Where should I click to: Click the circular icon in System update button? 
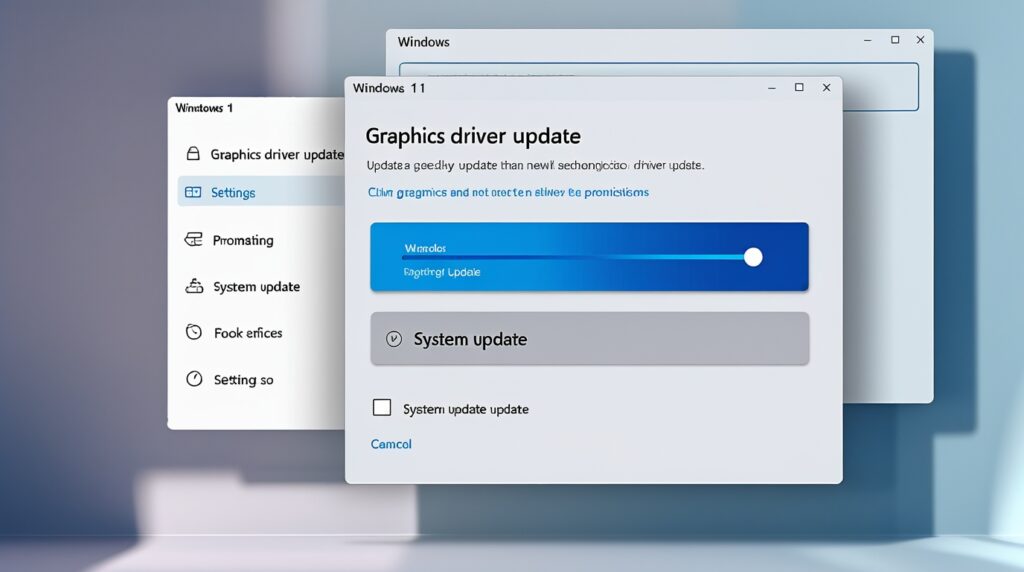394,338
